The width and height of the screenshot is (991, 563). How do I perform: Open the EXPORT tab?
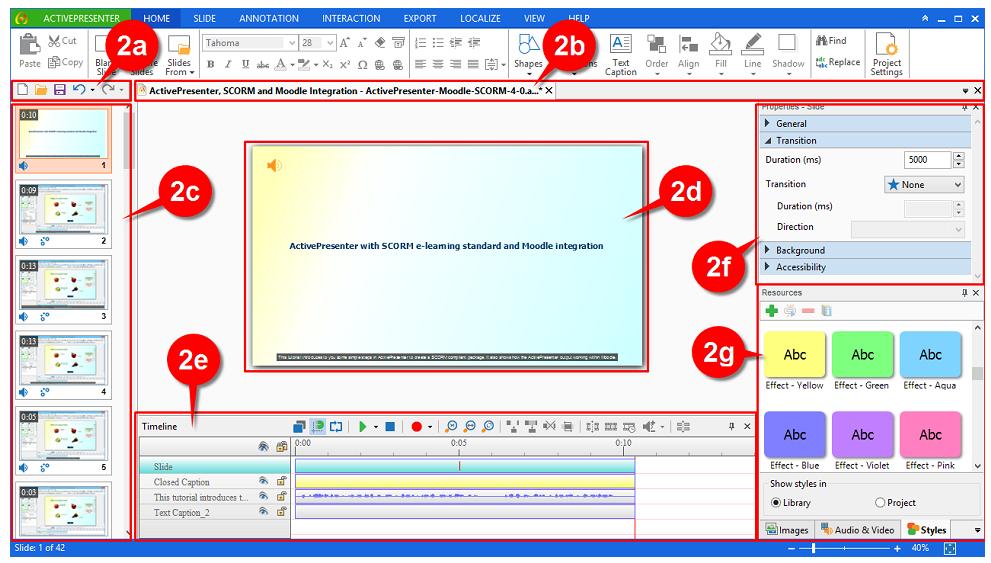pos(420,18)
